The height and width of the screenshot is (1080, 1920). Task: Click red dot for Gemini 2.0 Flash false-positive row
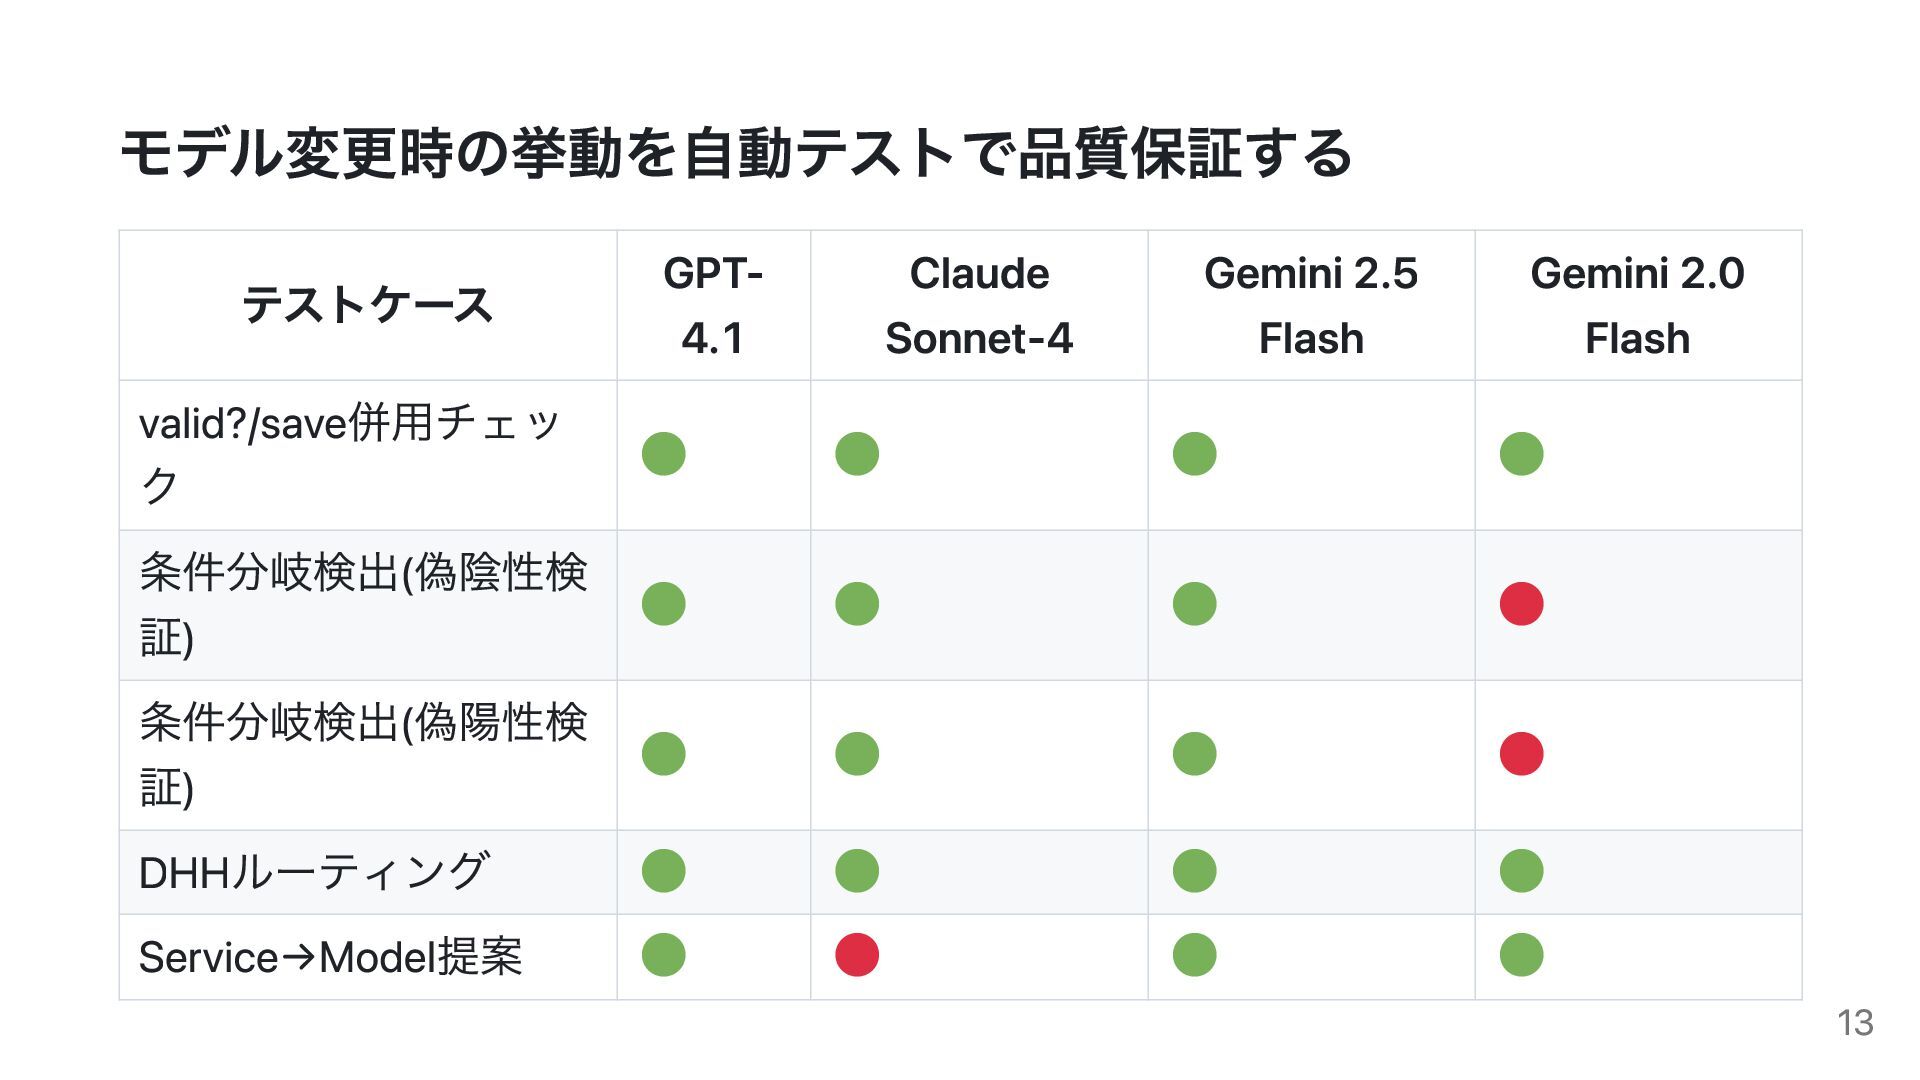(x=1521, y=754)
